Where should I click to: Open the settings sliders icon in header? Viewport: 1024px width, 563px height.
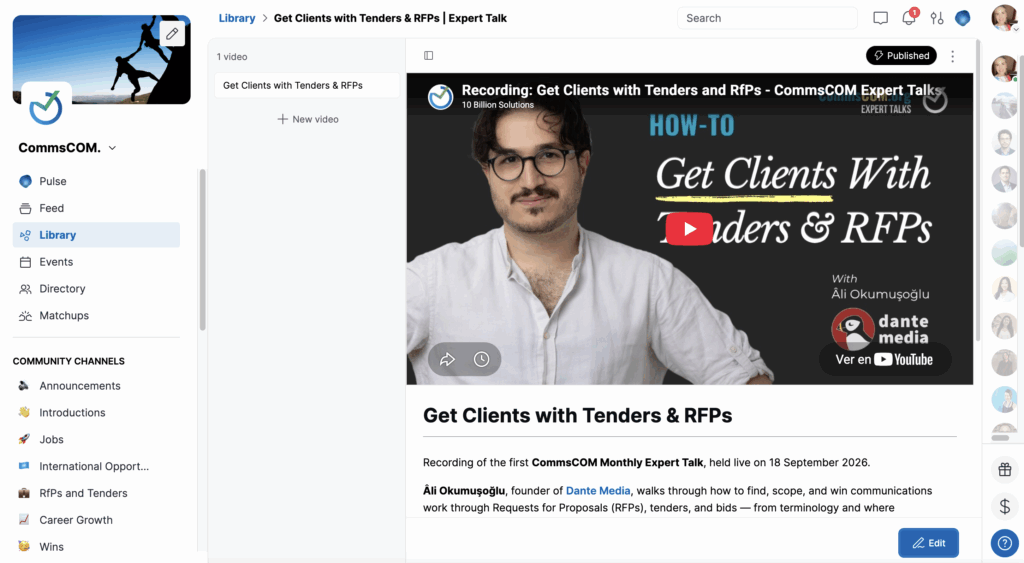click(x=937, y=18)
